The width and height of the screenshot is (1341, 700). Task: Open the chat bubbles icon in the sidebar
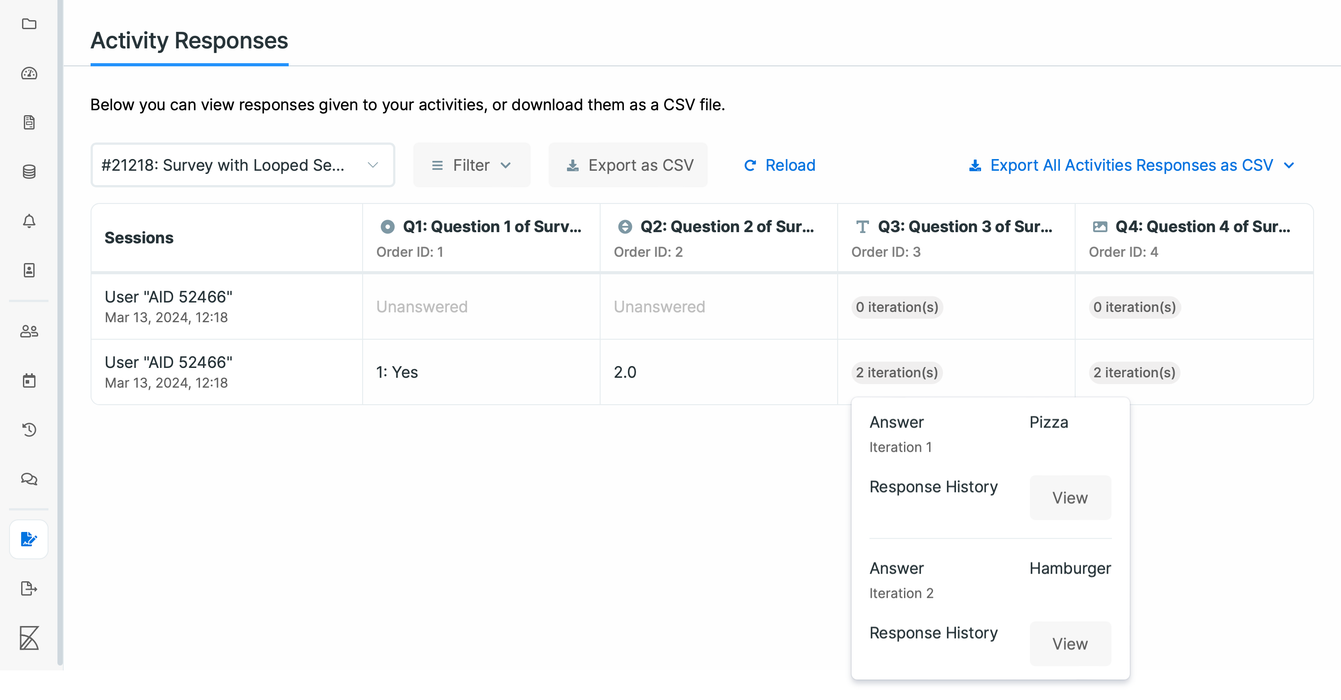click(x=28, y=479)
